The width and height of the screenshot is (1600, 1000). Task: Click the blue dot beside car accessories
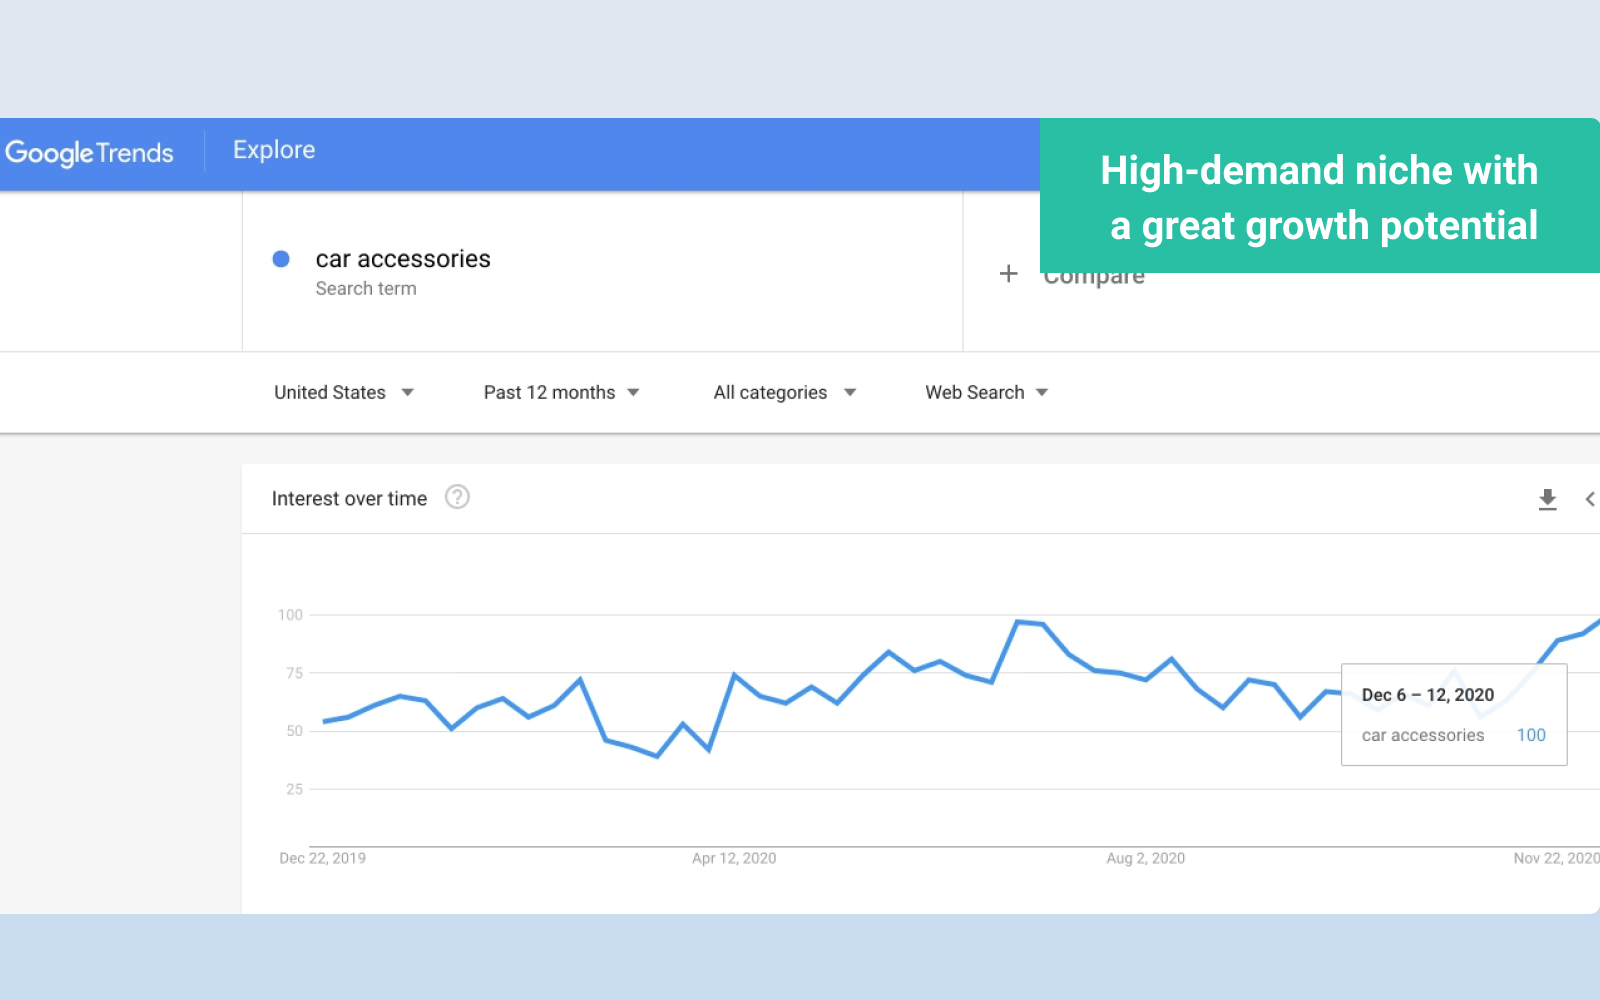click(281, 259)
